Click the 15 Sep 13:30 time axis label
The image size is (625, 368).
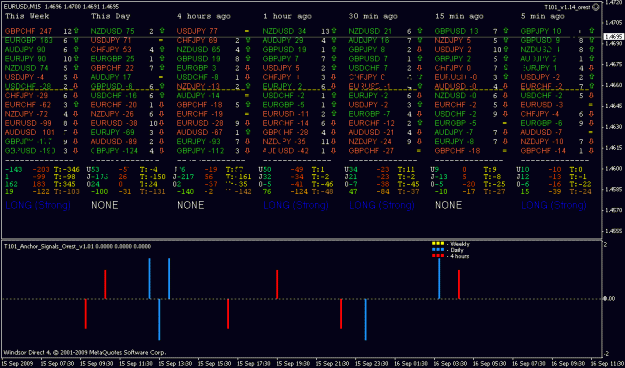coord(175,364)
